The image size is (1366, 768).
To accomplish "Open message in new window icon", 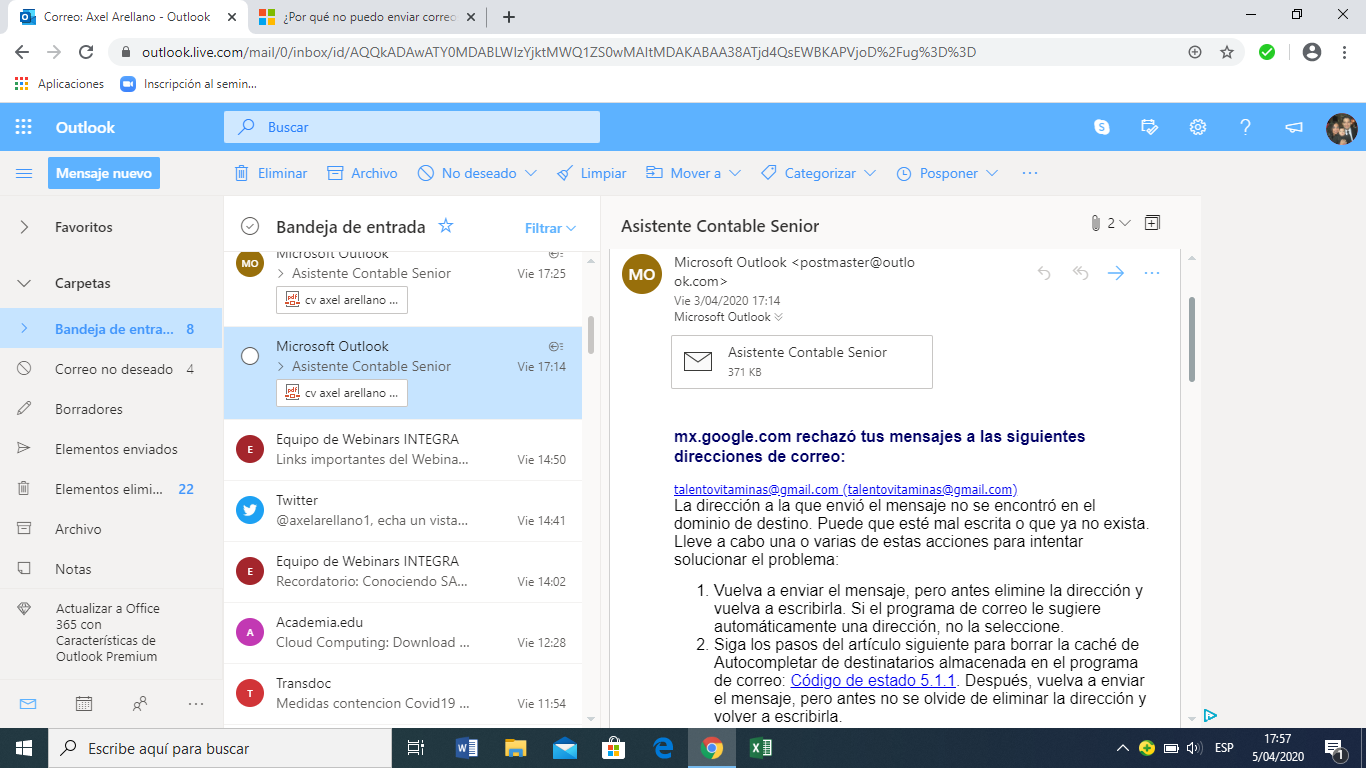I will click(x=1152, y=223).
